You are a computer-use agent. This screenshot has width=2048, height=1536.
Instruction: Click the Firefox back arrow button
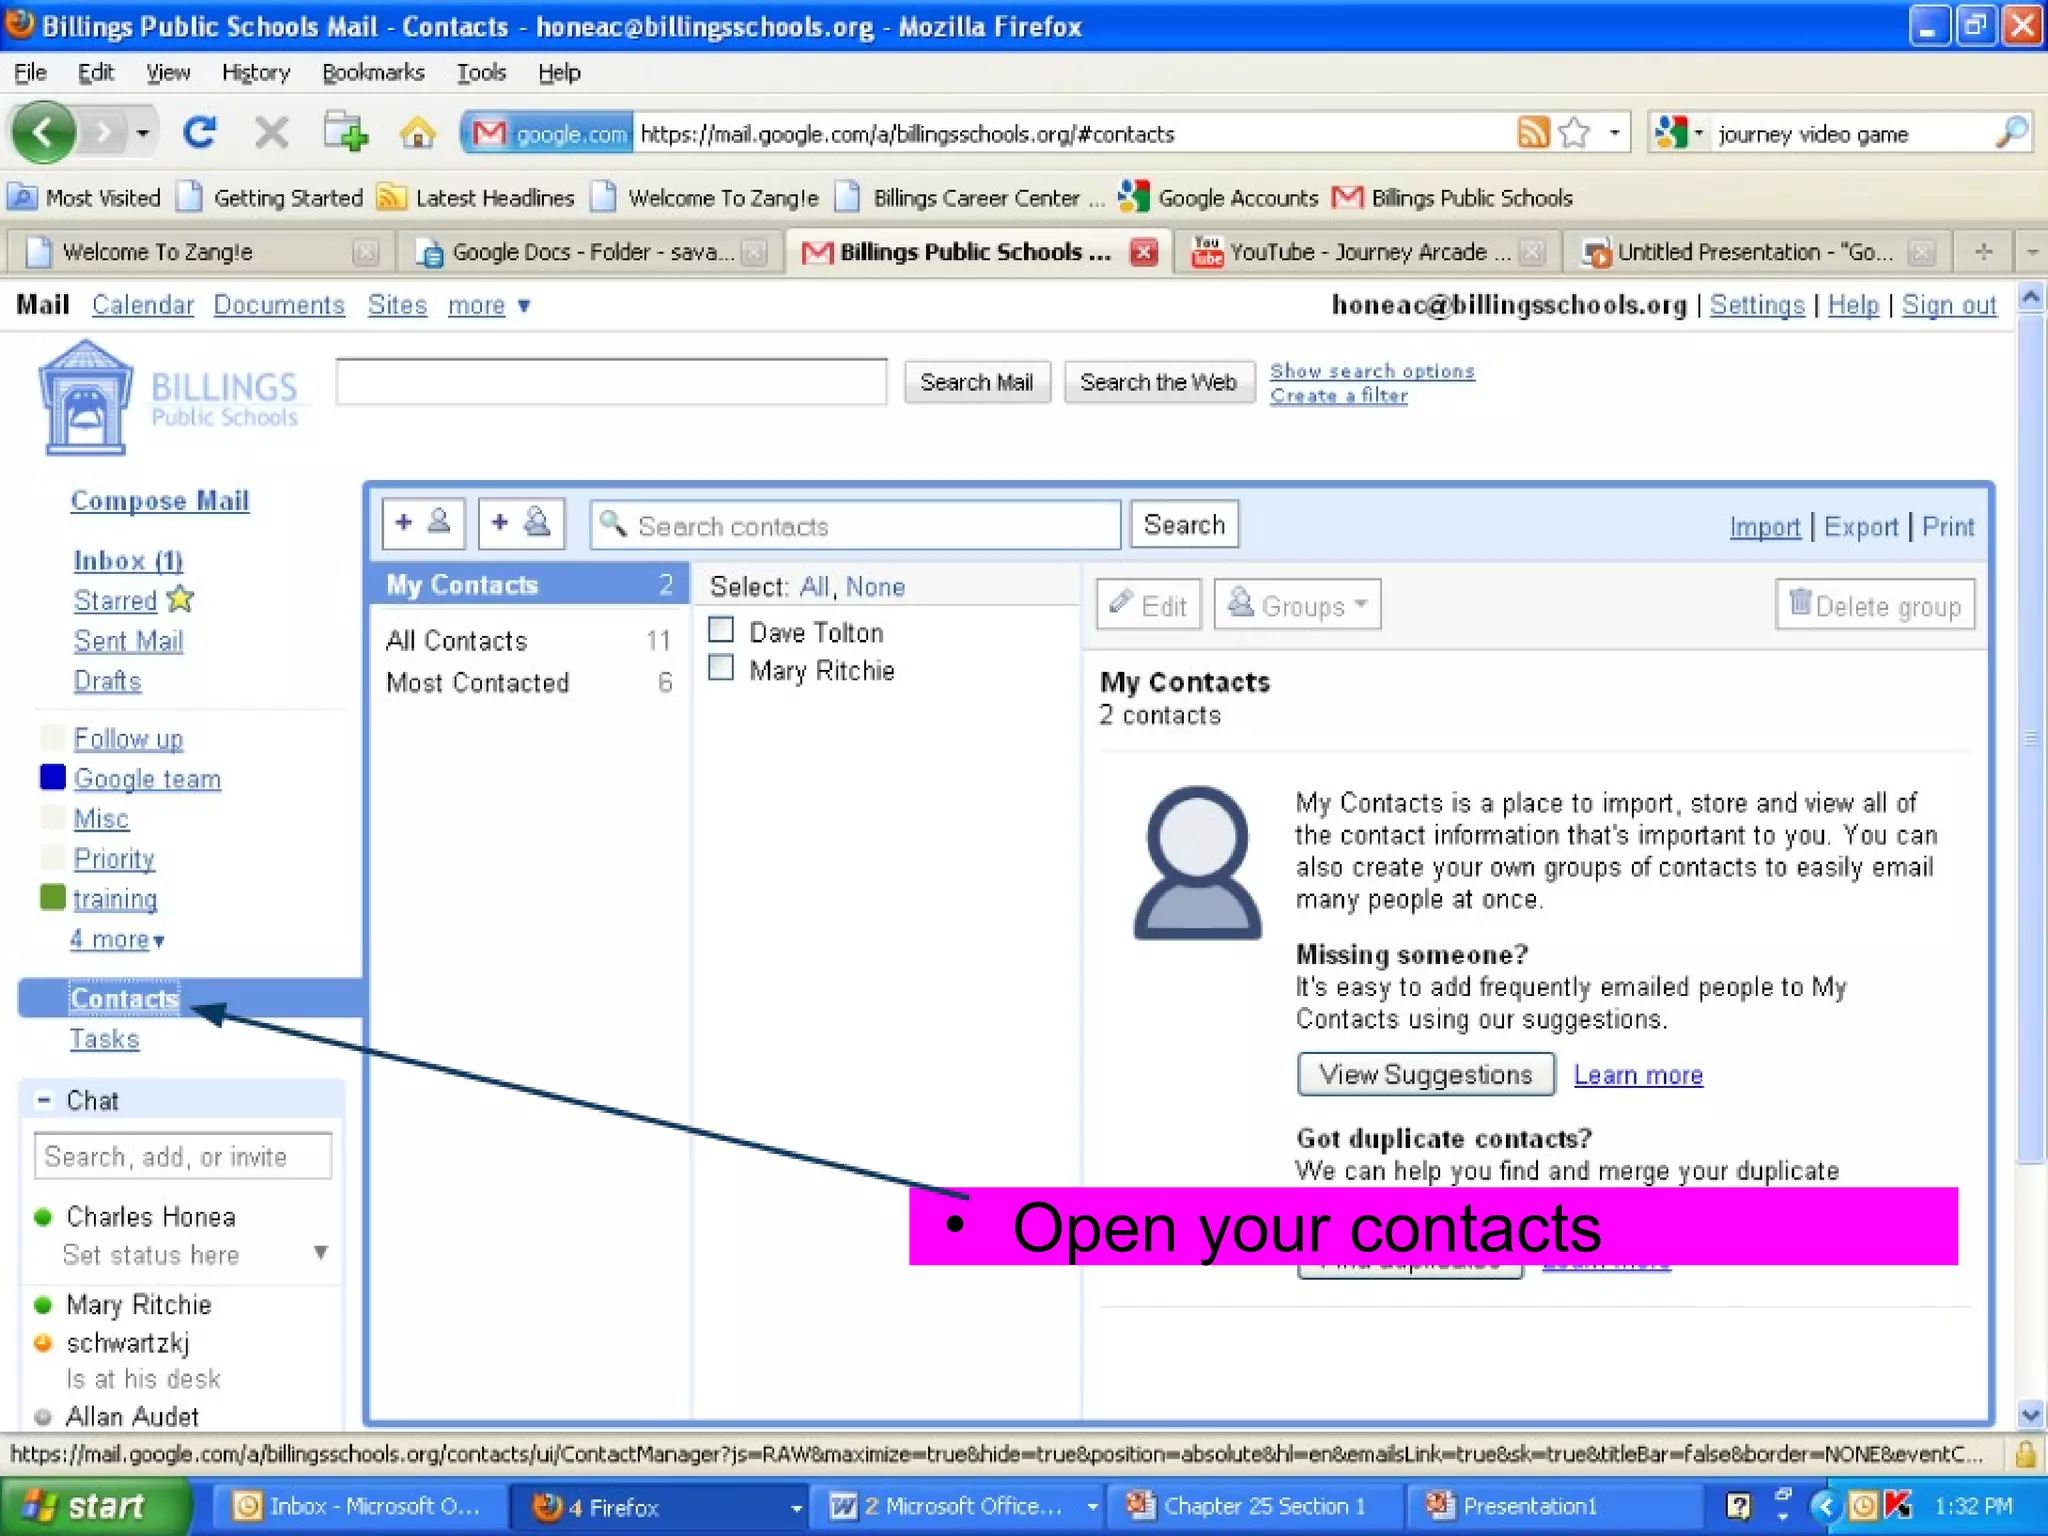tap(43, 132)
